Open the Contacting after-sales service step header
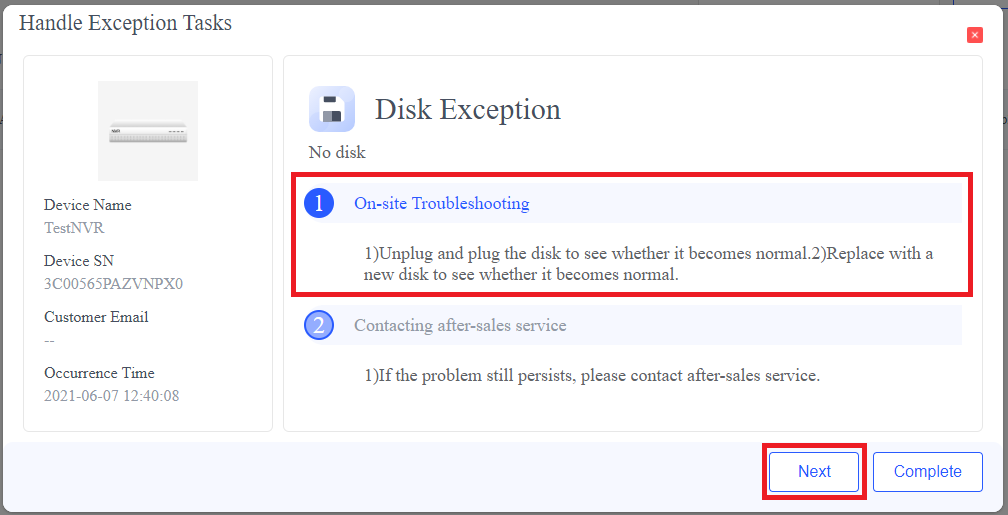The width and height of the screenshot is (1008, 515). tap(460, 326)
